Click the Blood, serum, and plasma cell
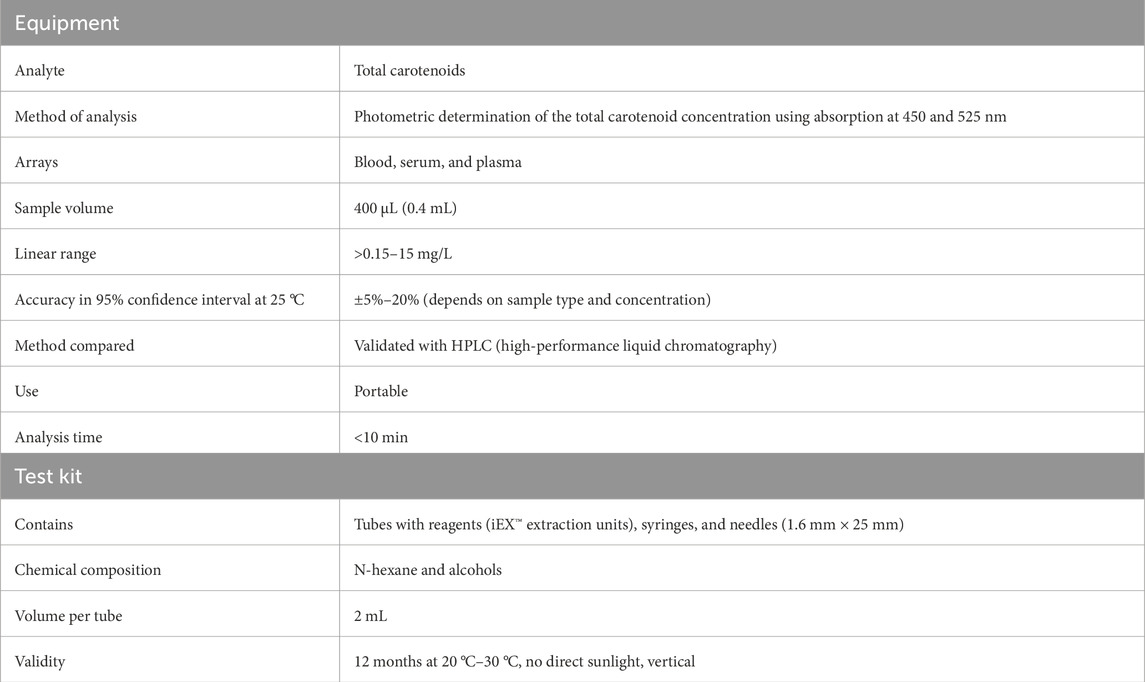1145x682 pixels. [x=437, y=162]
